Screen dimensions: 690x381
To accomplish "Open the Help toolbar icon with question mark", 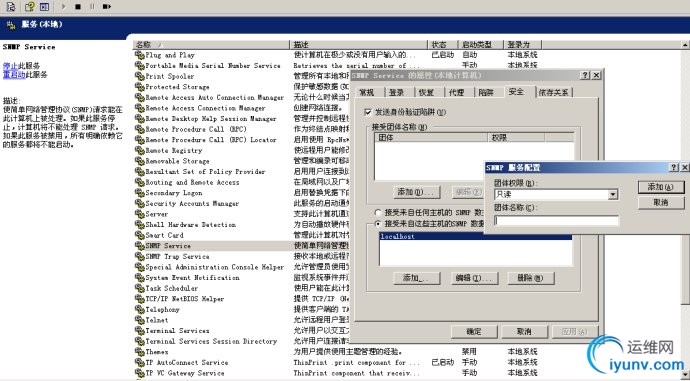I will point(29,7).
